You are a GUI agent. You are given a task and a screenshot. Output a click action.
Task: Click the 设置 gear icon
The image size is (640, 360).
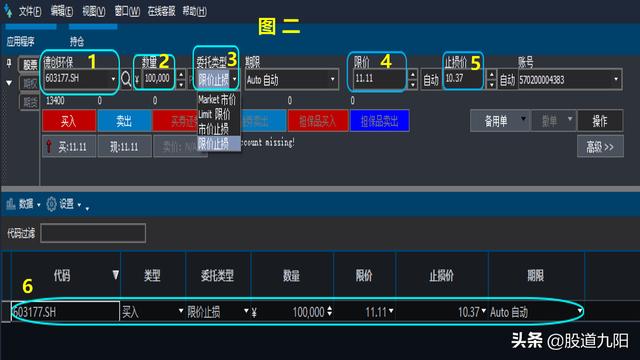(x=51, y=203)
